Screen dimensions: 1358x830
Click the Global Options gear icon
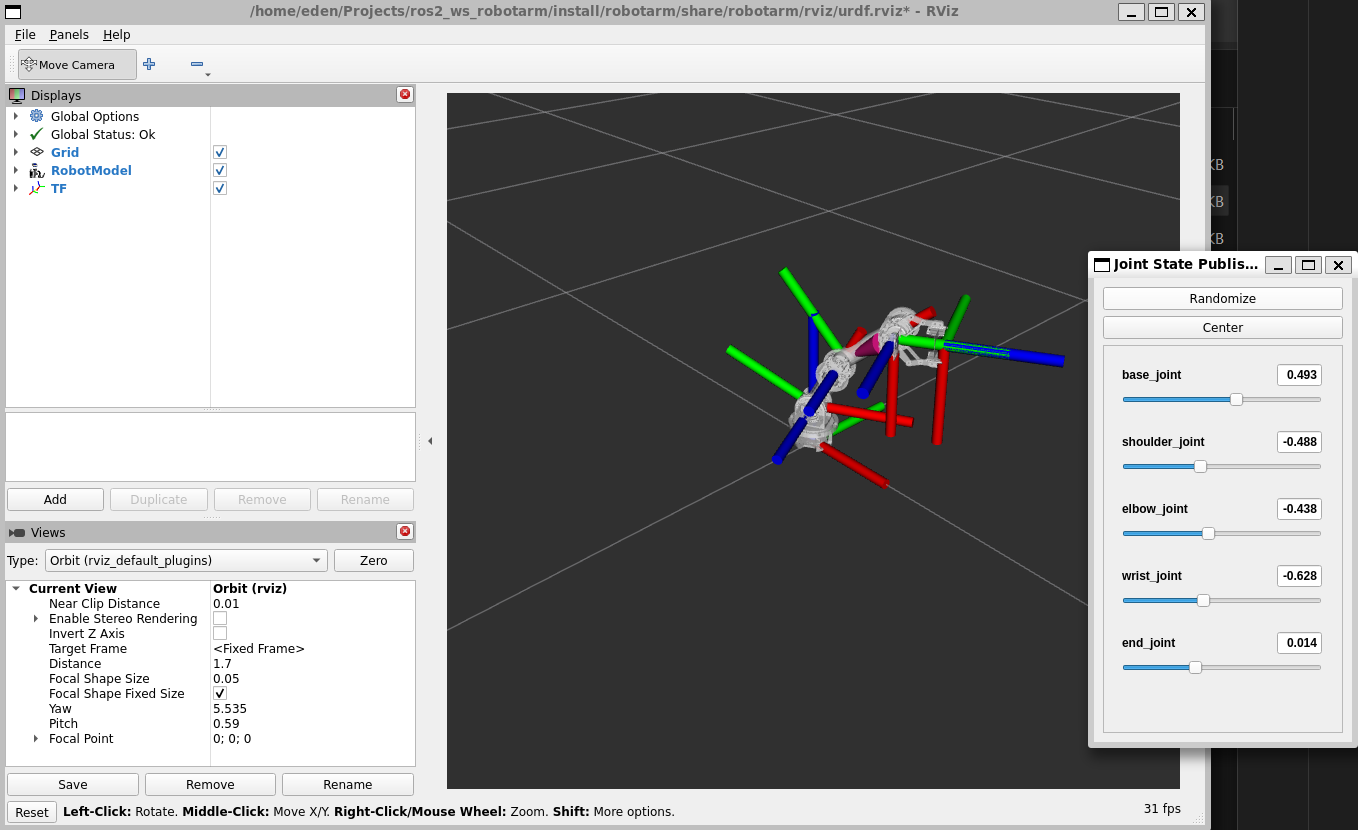[37, 116]
